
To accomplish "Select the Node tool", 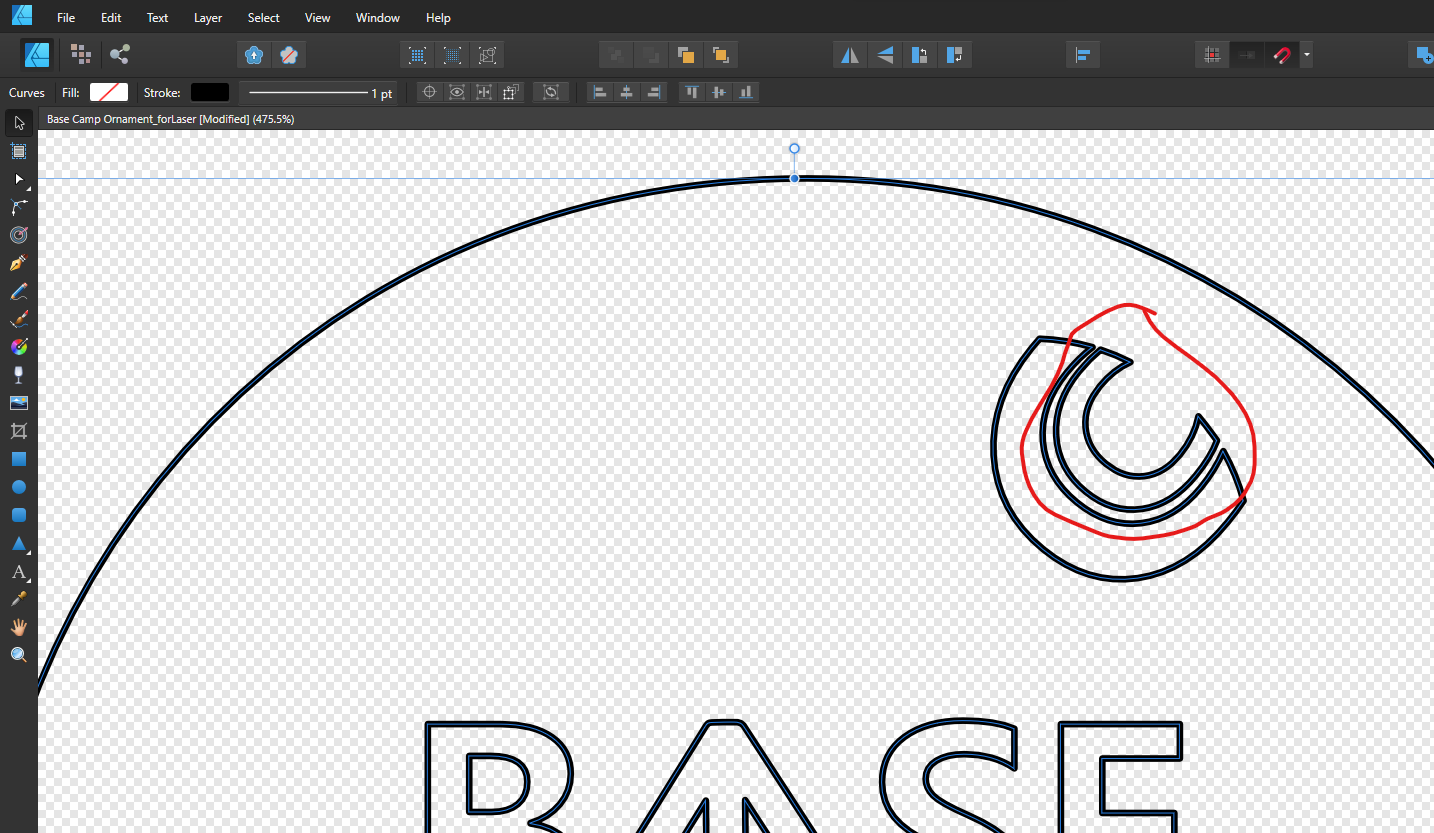I will (18, 179).
